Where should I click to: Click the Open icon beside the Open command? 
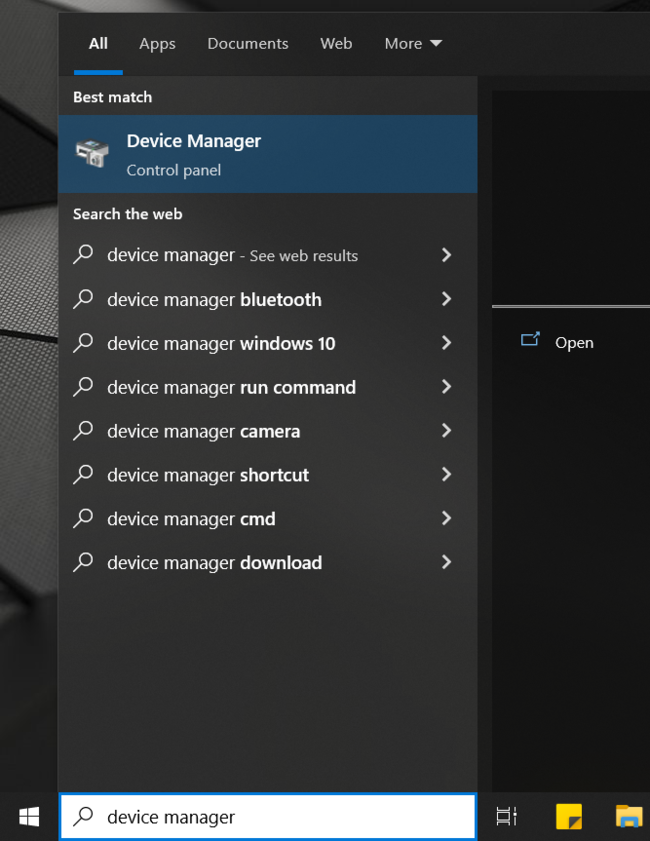(x=530, y=340)
